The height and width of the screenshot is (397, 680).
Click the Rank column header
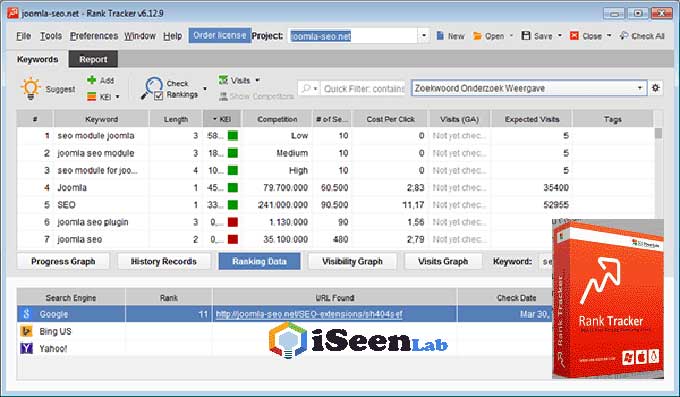pyautogui.click(x=169, y=298)
